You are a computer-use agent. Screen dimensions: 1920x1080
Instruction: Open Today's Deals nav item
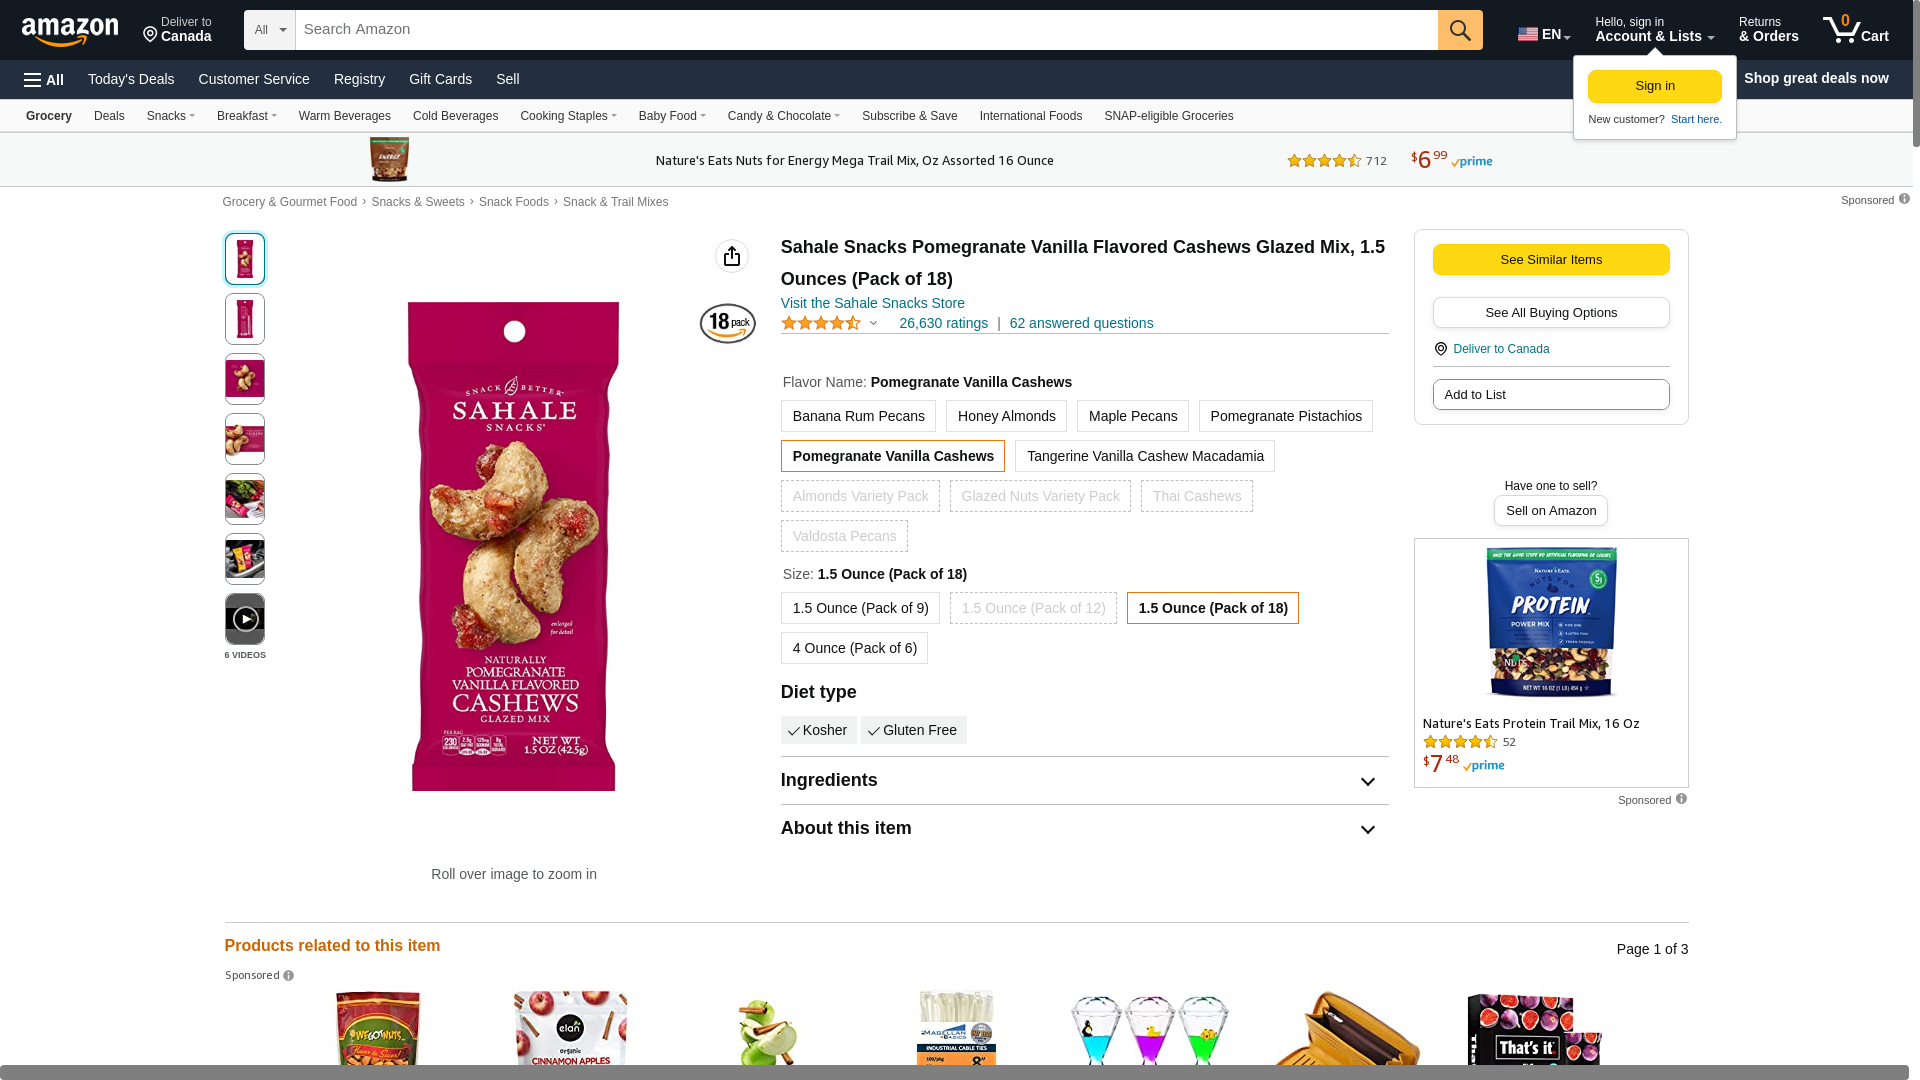[x=131, y=79]
